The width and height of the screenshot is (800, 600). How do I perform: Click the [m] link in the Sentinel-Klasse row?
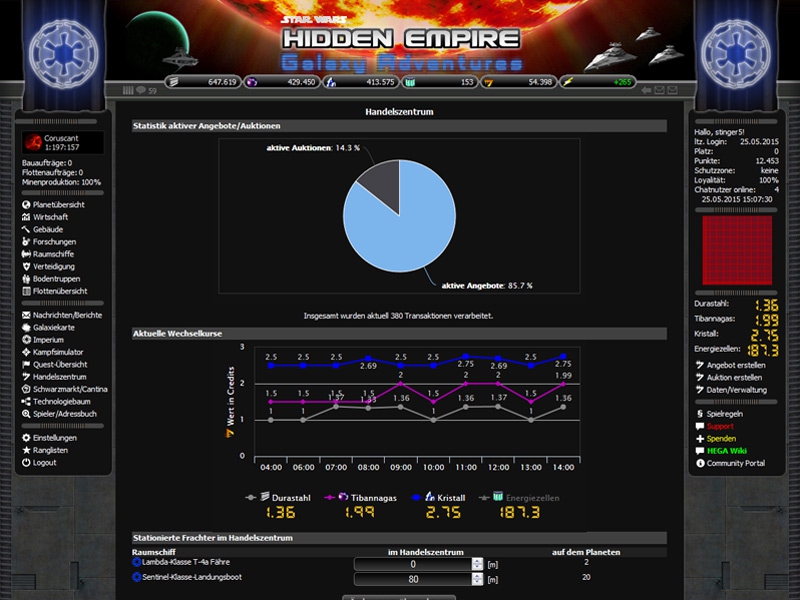click(x=492, y=580)
